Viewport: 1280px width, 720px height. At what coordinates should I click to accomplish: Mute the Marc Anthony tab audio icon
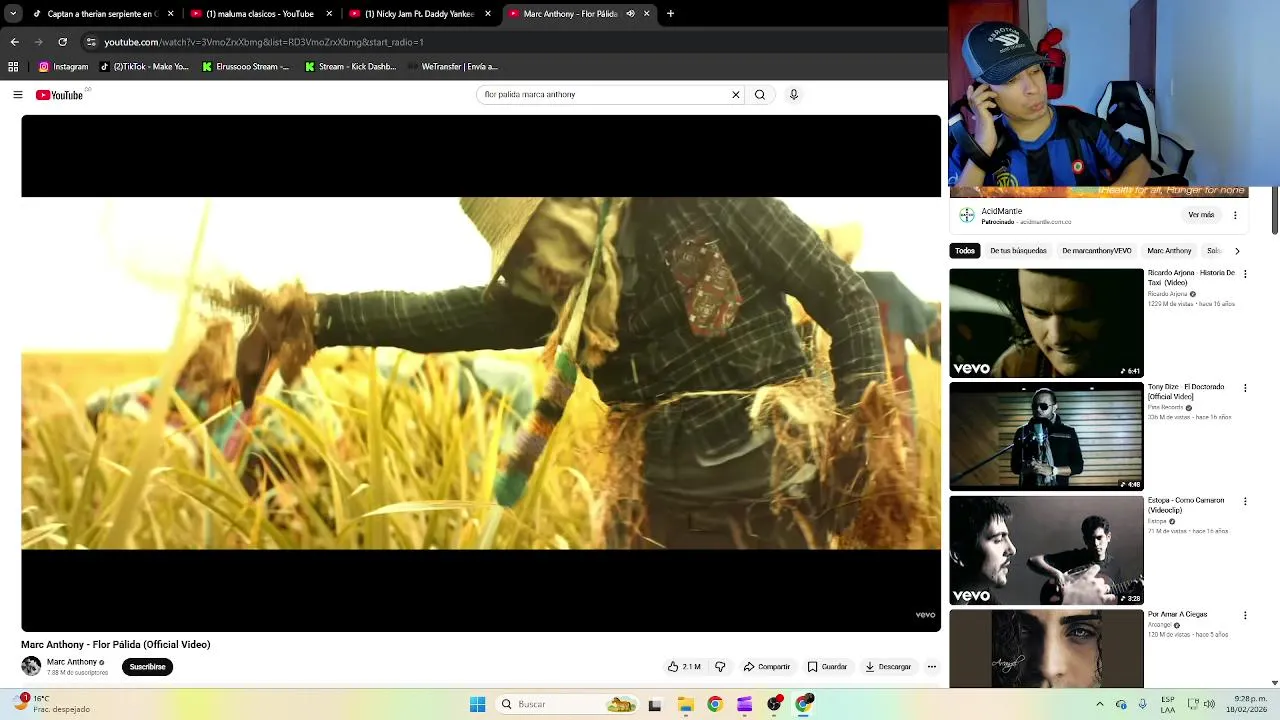[x=630, y=14]
